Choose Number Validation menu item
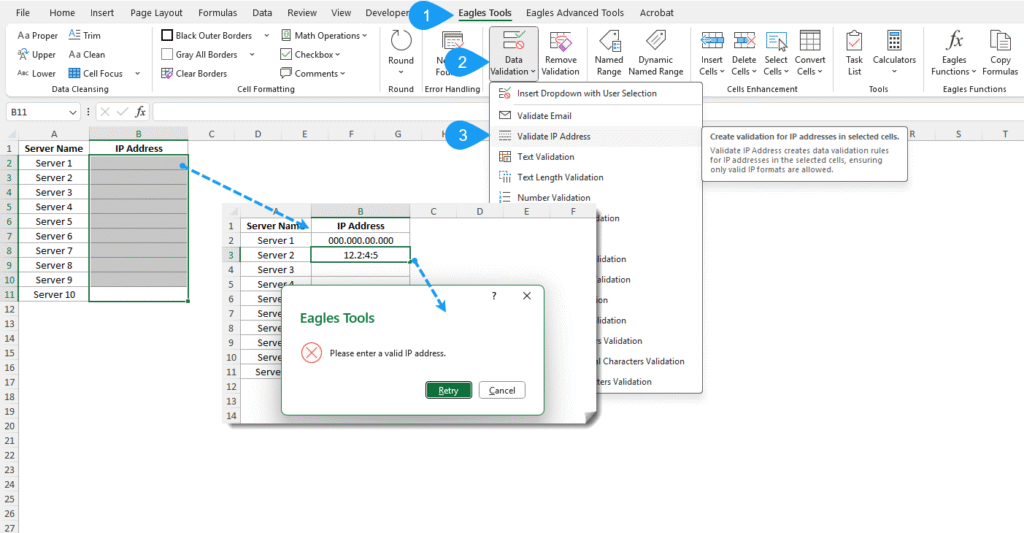 [x=596, y=197]
